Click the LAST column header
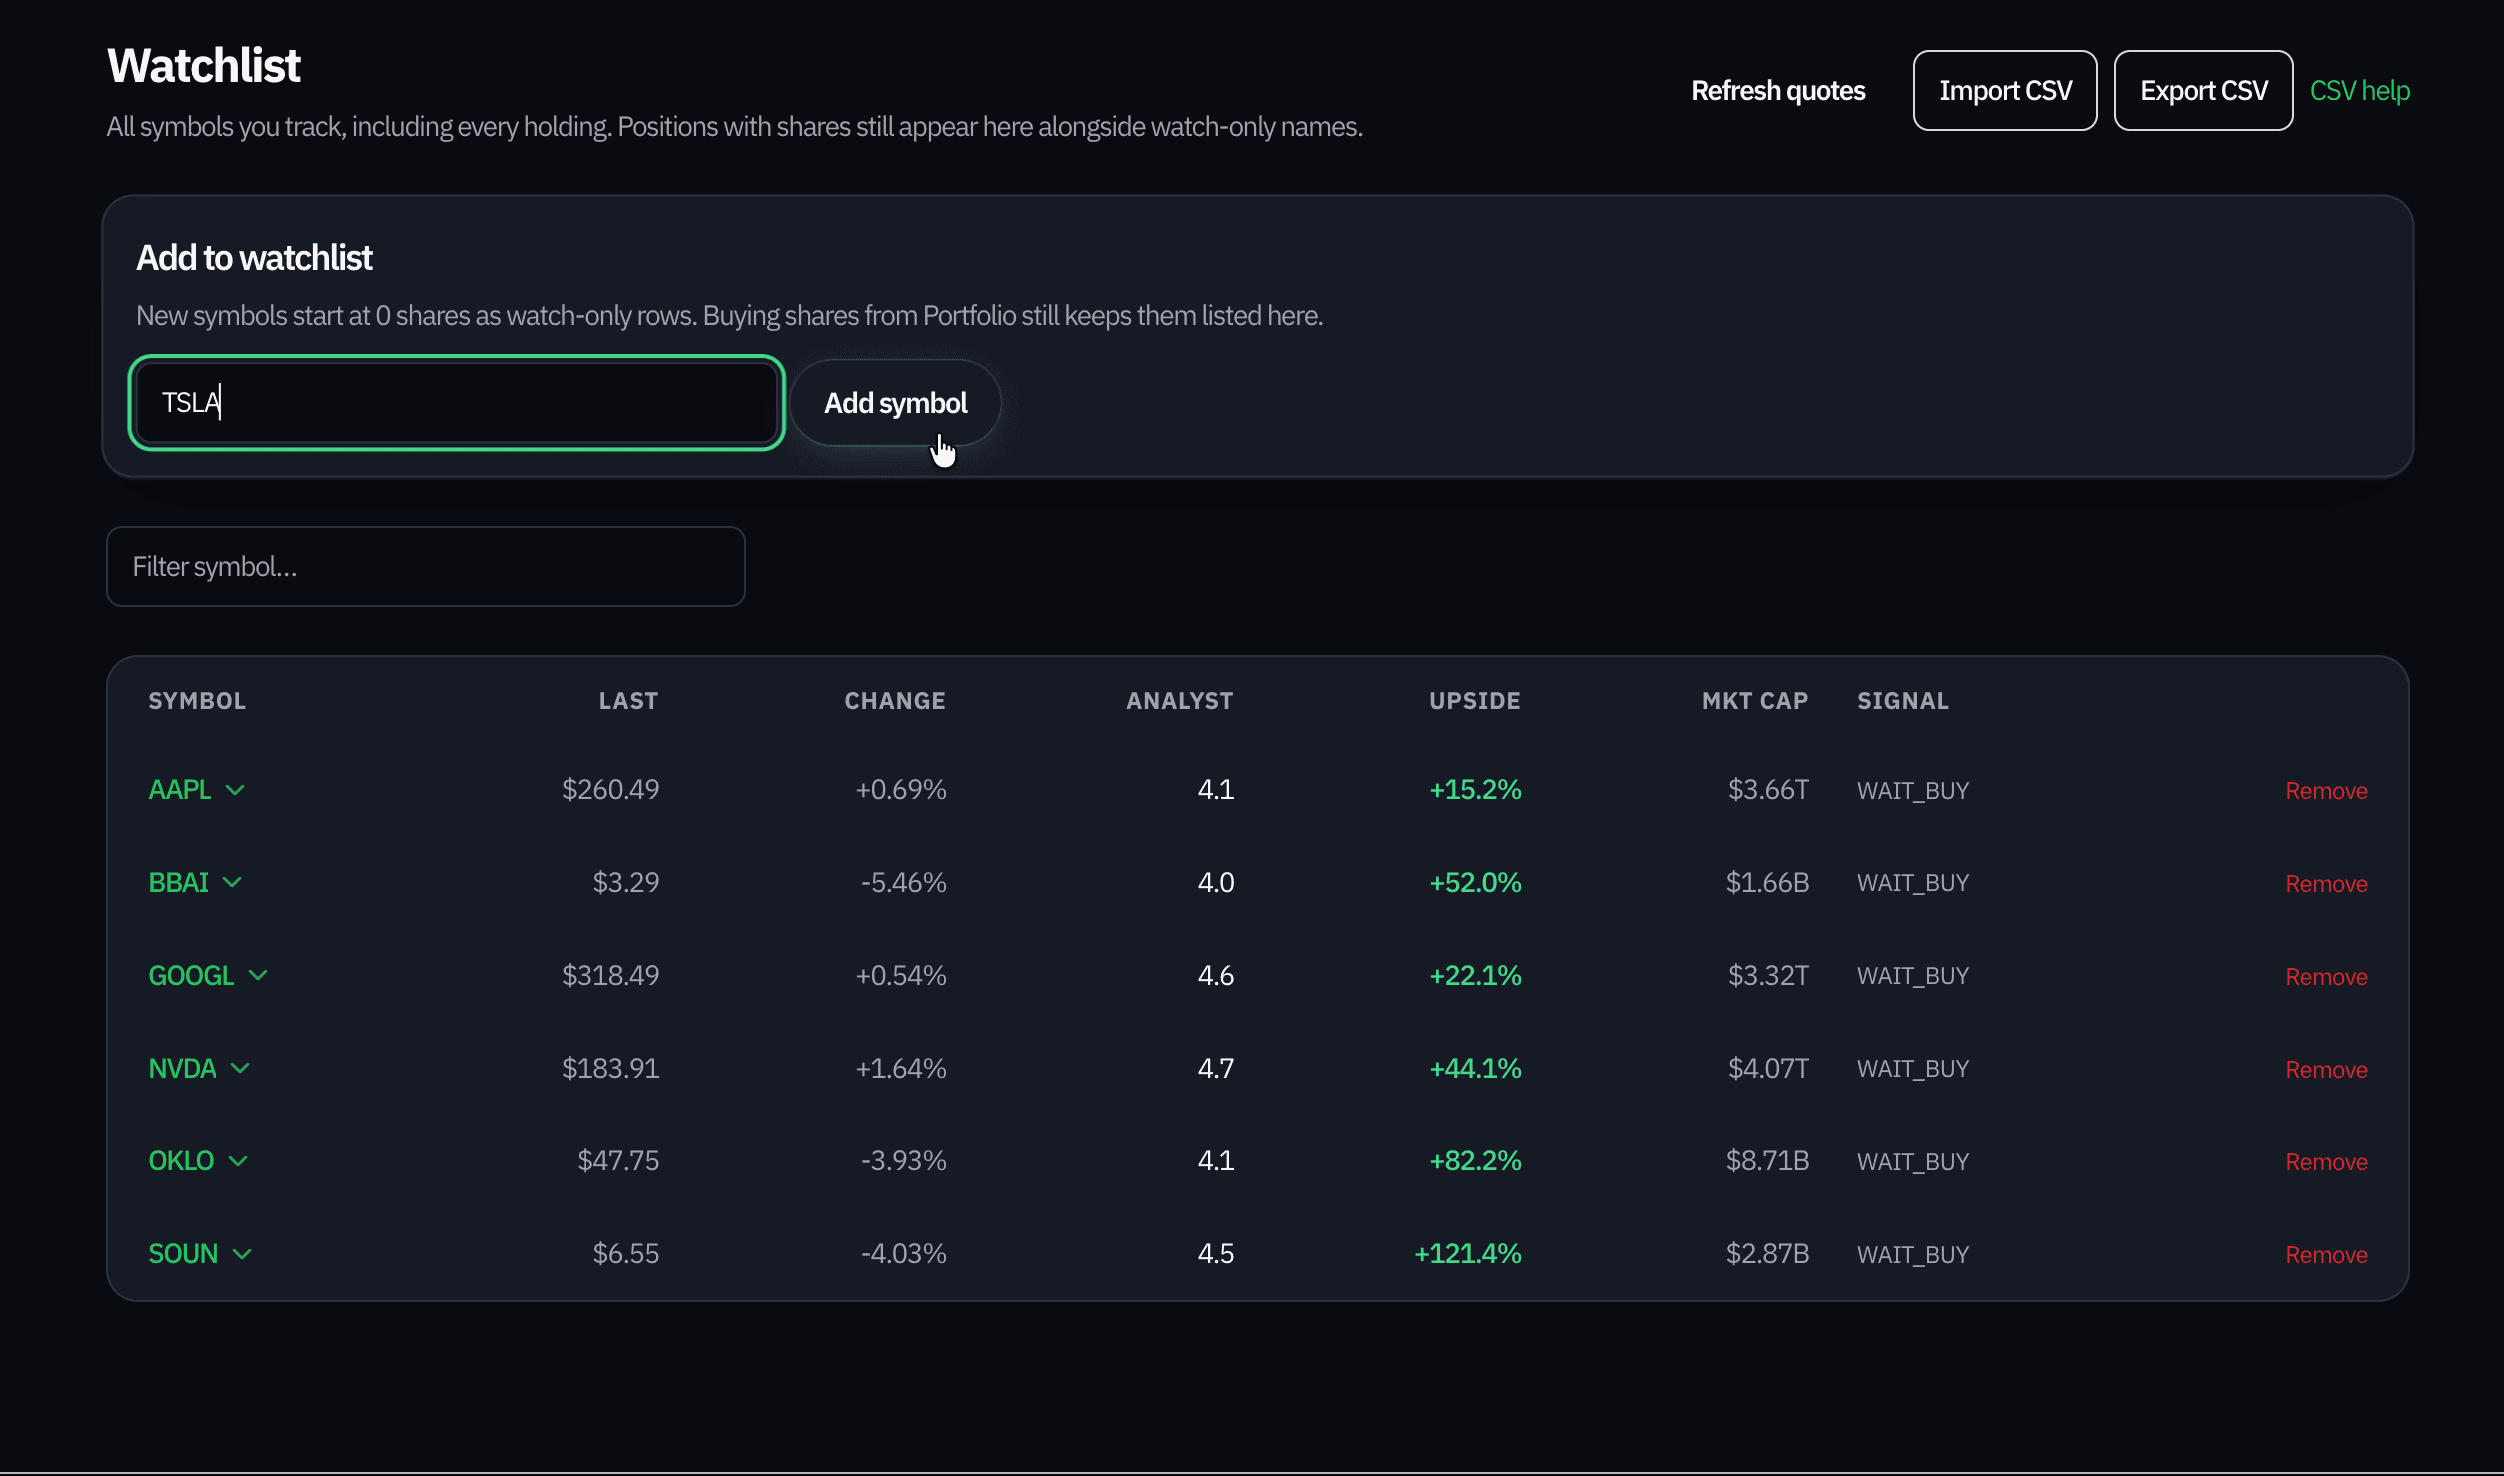The image size is (2504, 1476). coord(628,701)
